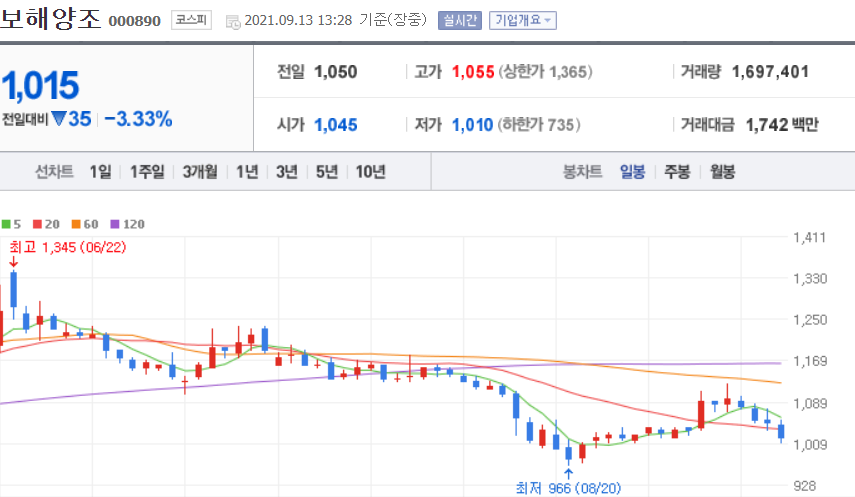Viewport: 855px width, 497px height.
Task: Click the 1,169 price axis label
Action: click(810, 361)
